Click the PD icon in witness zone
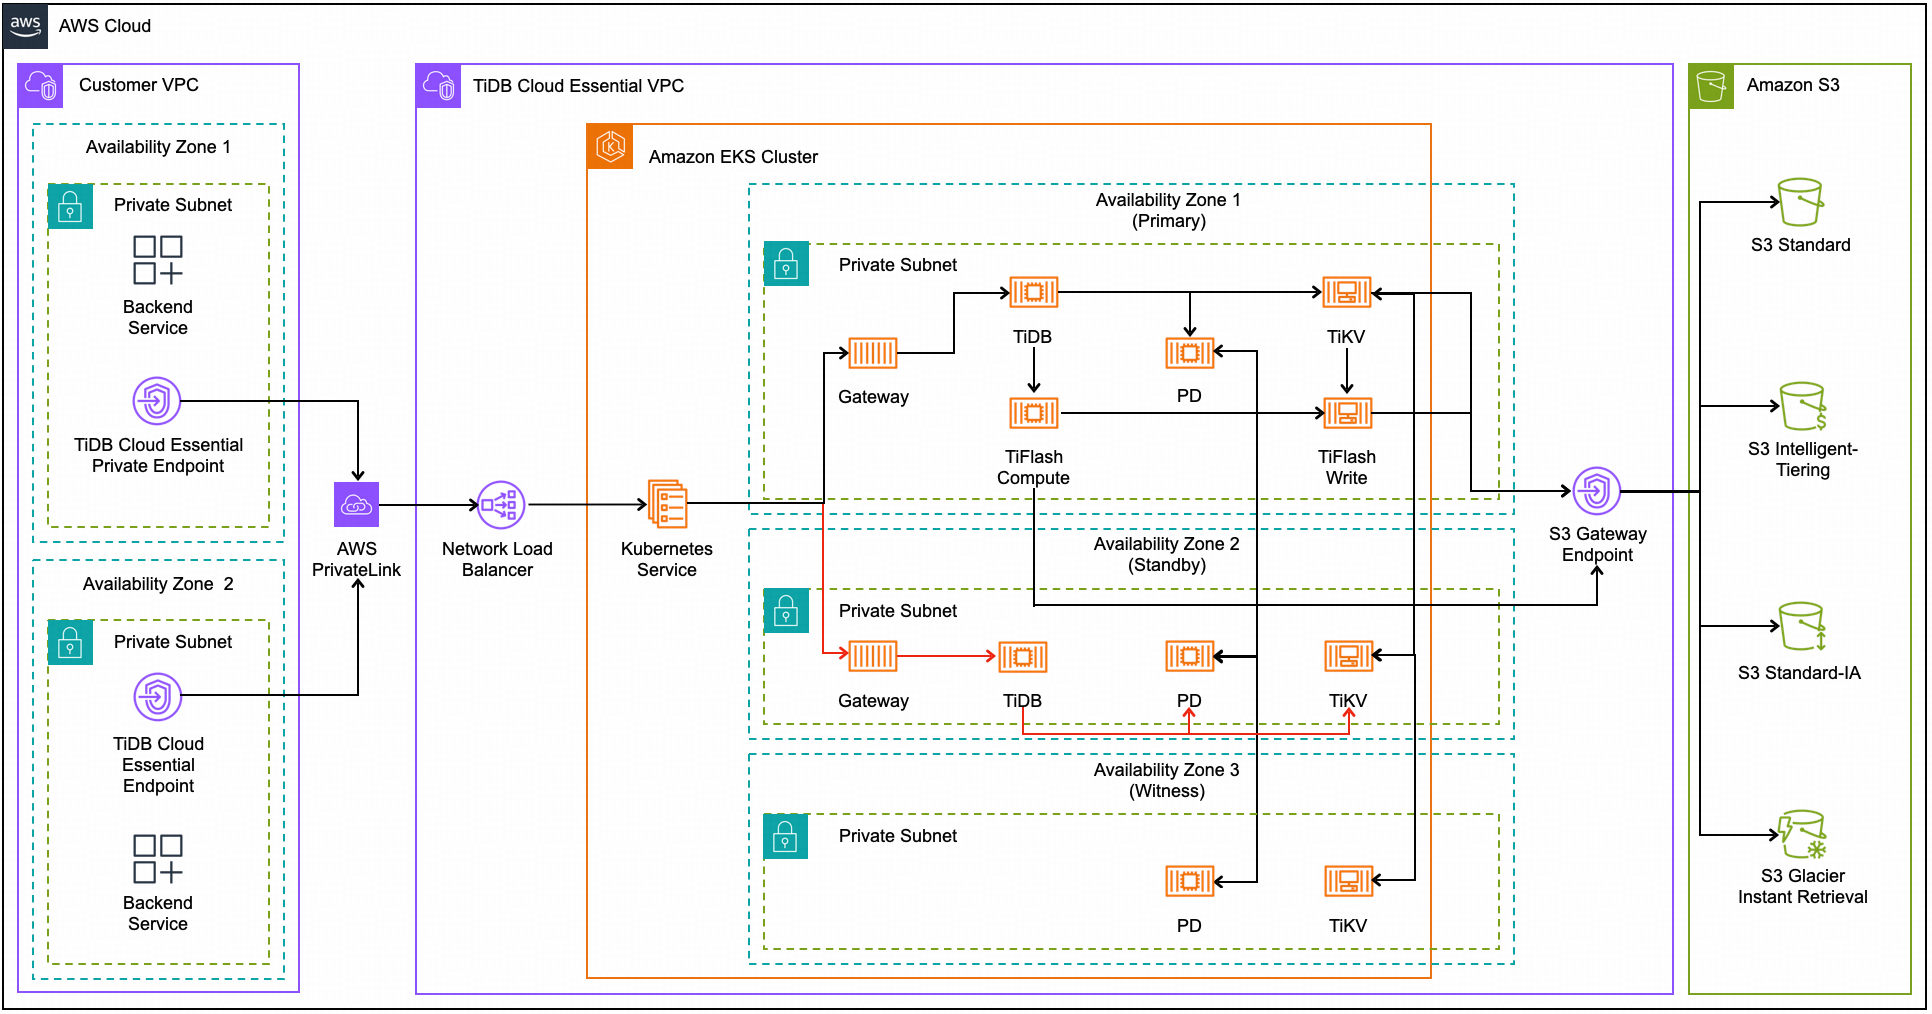Image resolution: width=1932 pixels, height=1014 pixels. 1189,881
